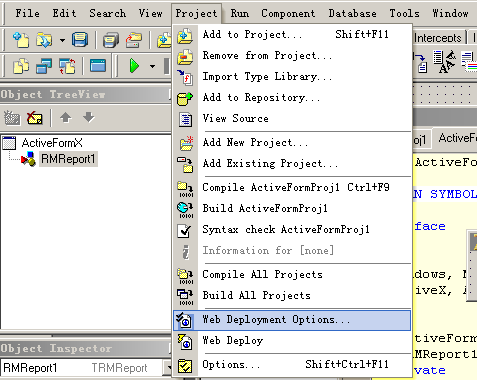Image resolution: width=477 pixels, height=380 pixels.
Task: Click the View Form toolbar icon
Action: click(44, 66)
